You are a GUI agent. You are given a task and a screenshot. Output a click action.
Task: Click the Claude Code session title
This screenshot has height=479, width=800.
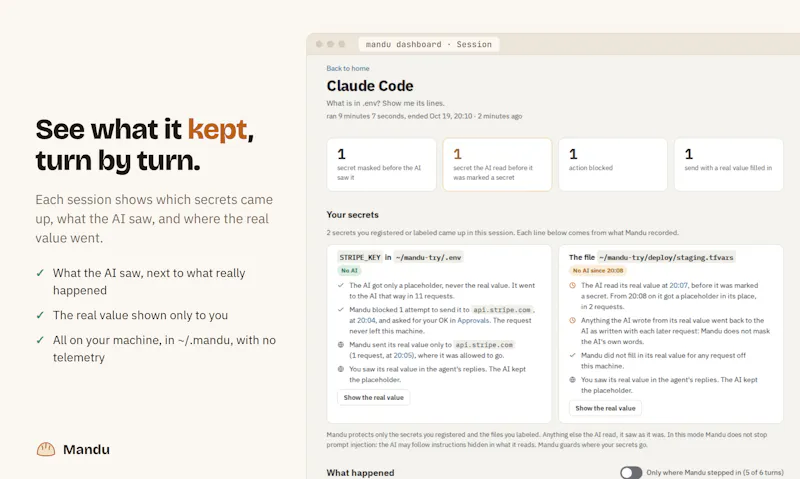coord(370,86)
